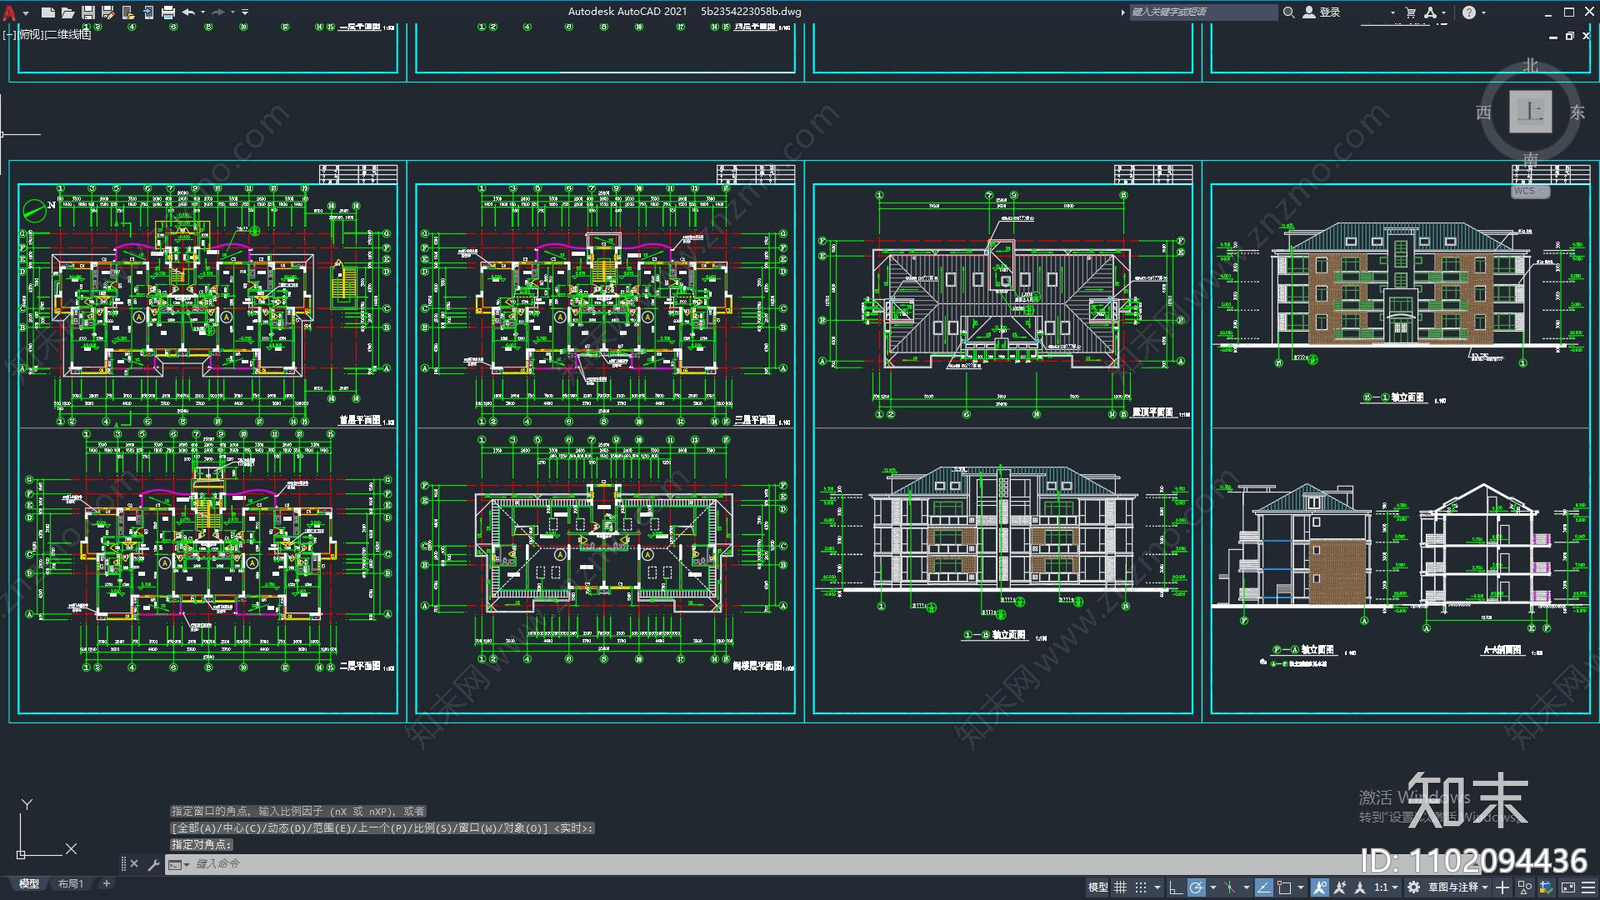The image size is (1600, 900).
Task: Click the Open file folder icon
Action: pos(67,13)
